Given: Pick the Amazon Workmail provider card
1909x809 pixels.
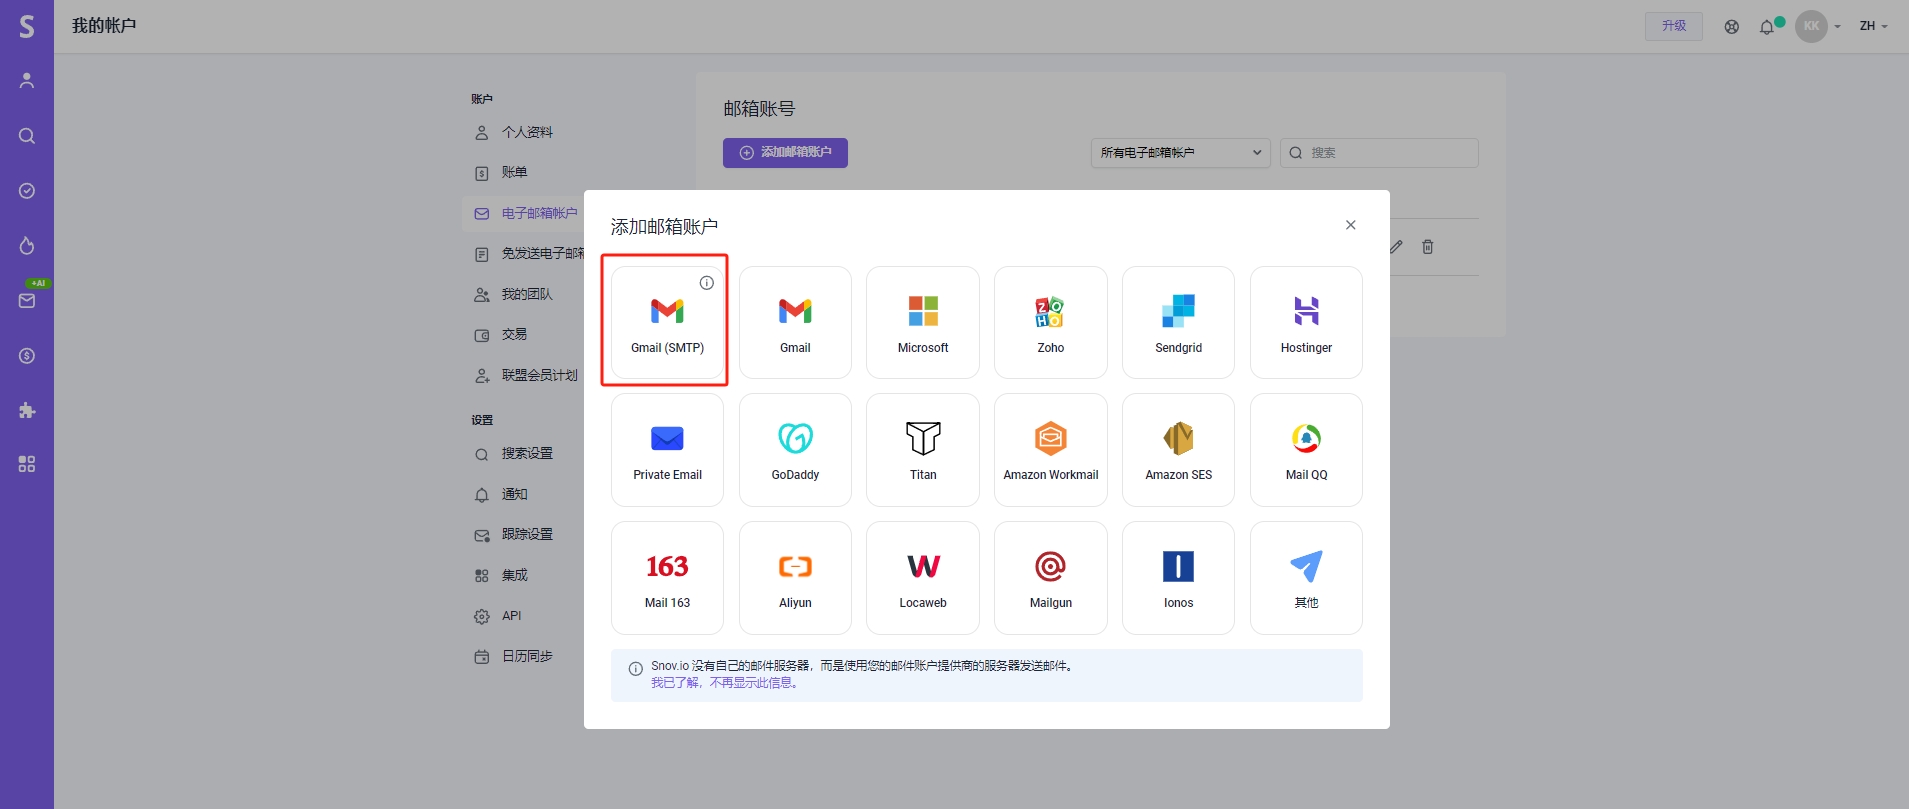Looking at the screenshot, I should pyautogui.click(x=1051, y=450).
